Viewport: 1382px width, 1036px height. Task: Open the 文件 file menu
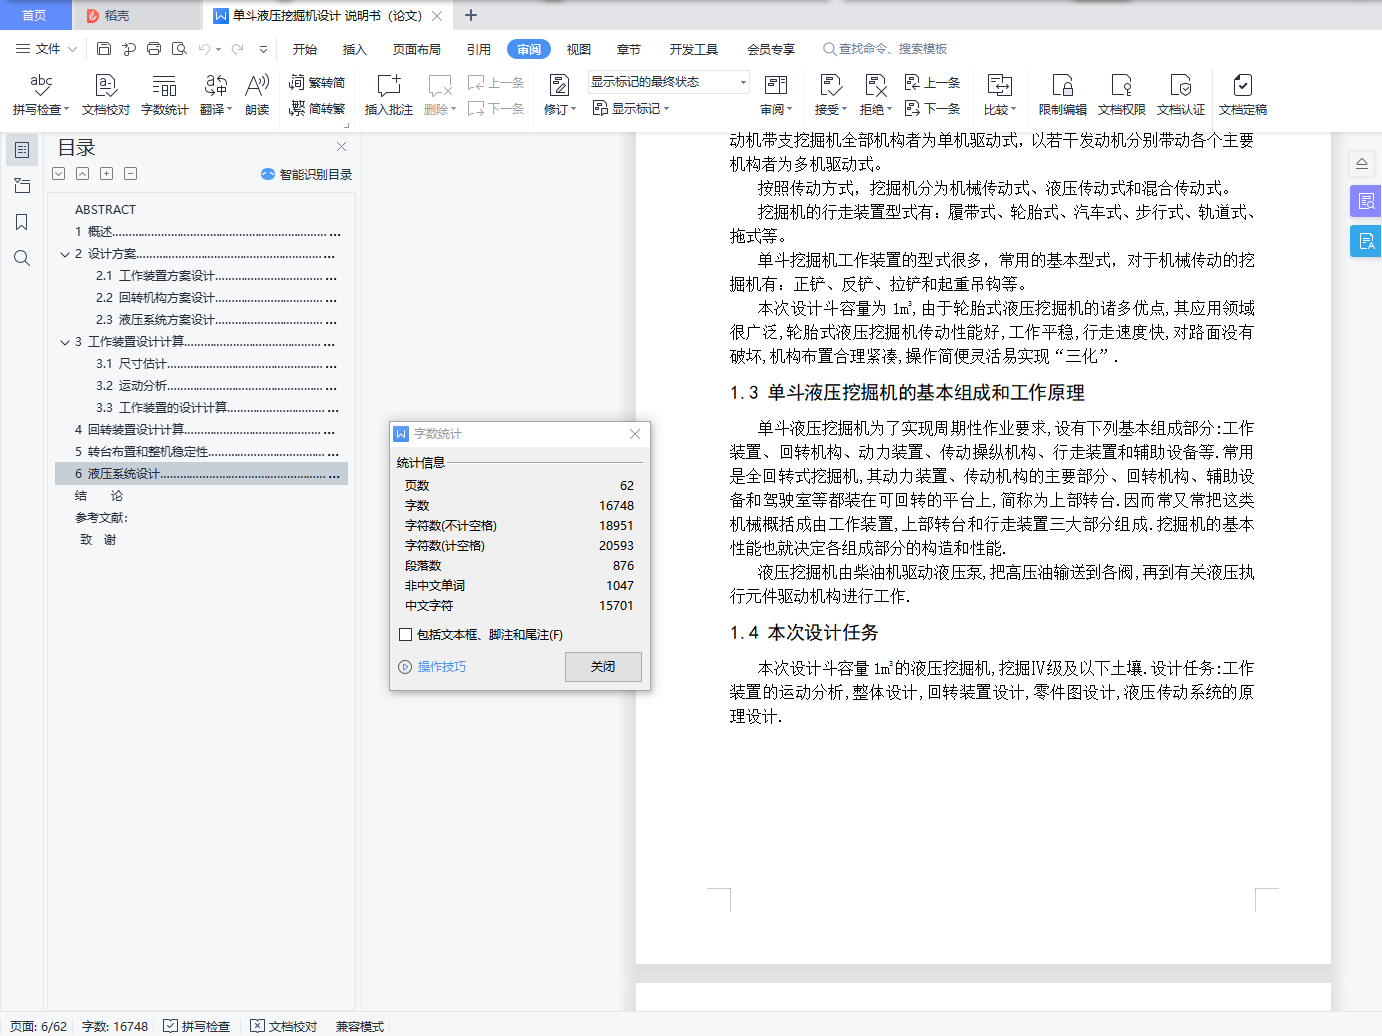tap(46, 49)
